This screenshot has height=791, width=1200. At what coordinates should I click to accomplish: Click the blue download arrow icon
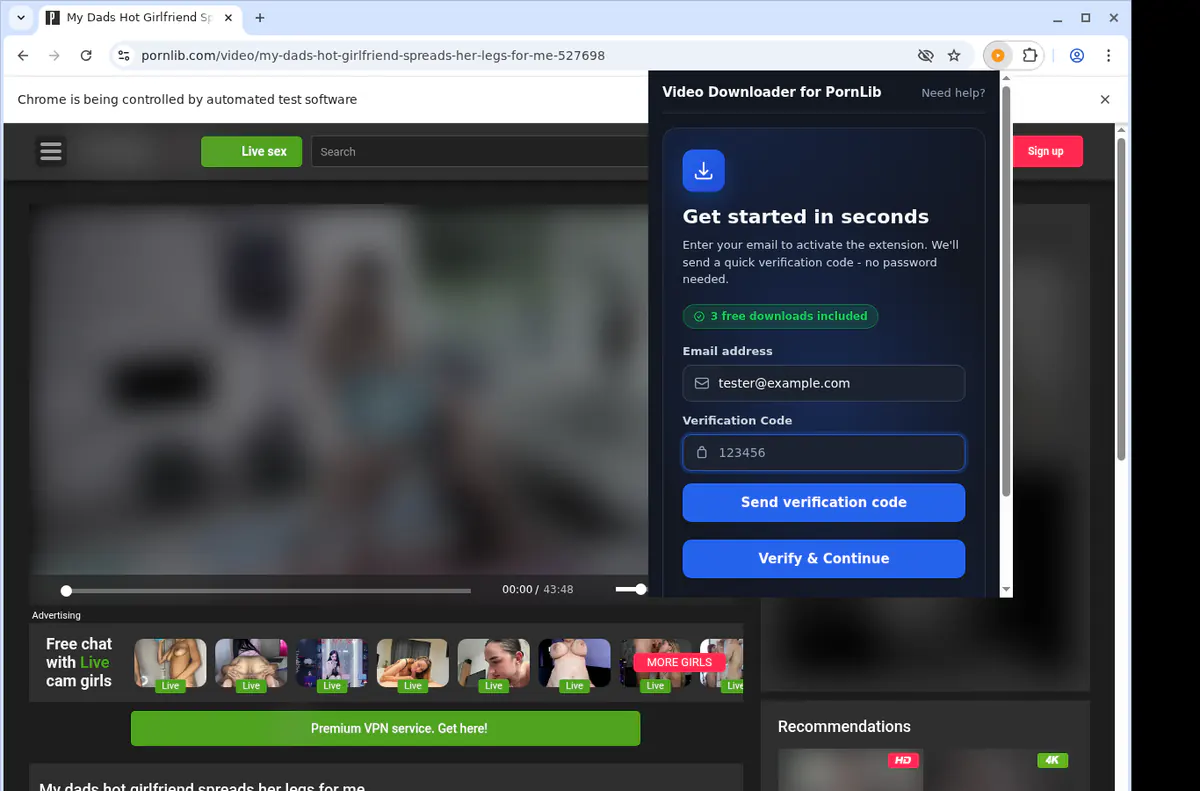pos(704,171)
